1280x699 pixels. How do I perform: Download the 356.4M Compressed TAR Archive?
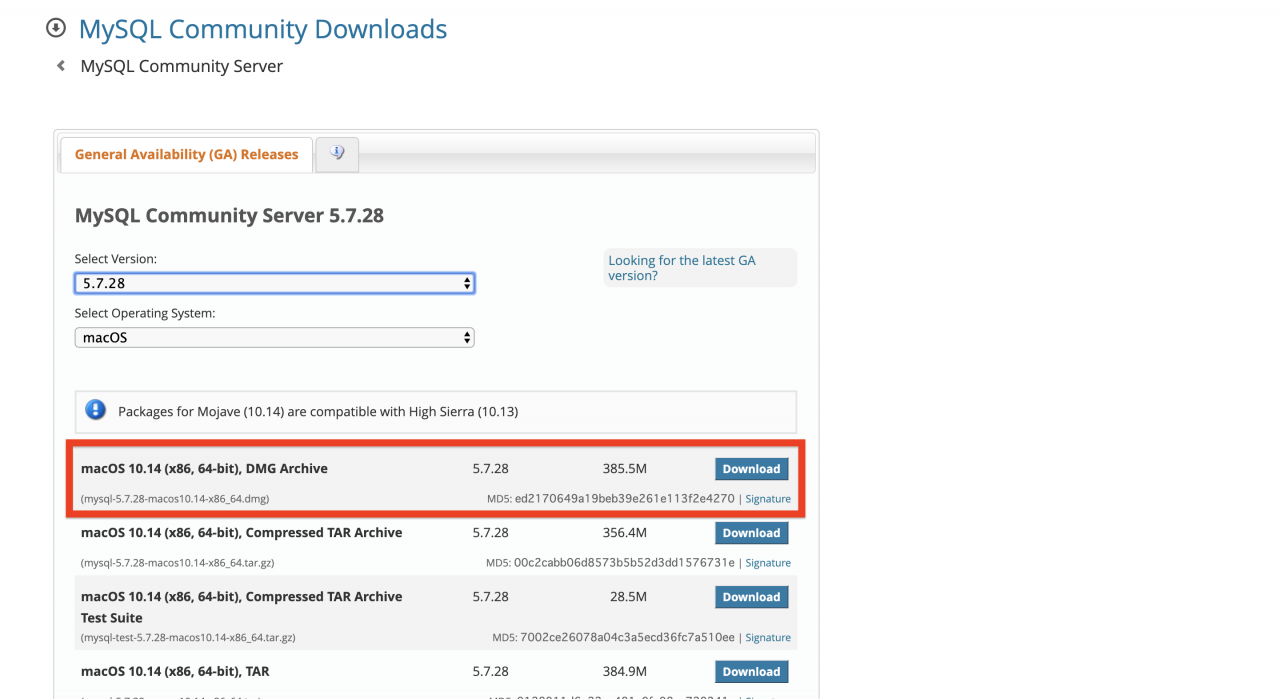751,533
